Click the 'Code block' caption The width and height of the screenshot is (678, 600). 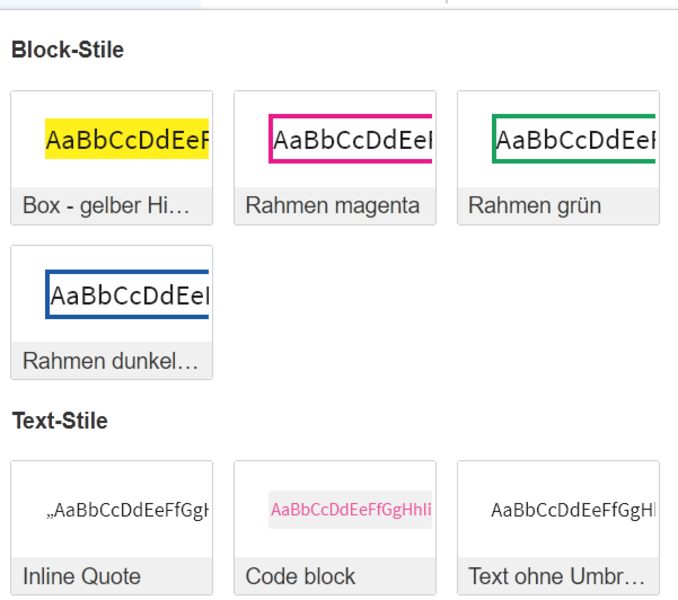301,577
